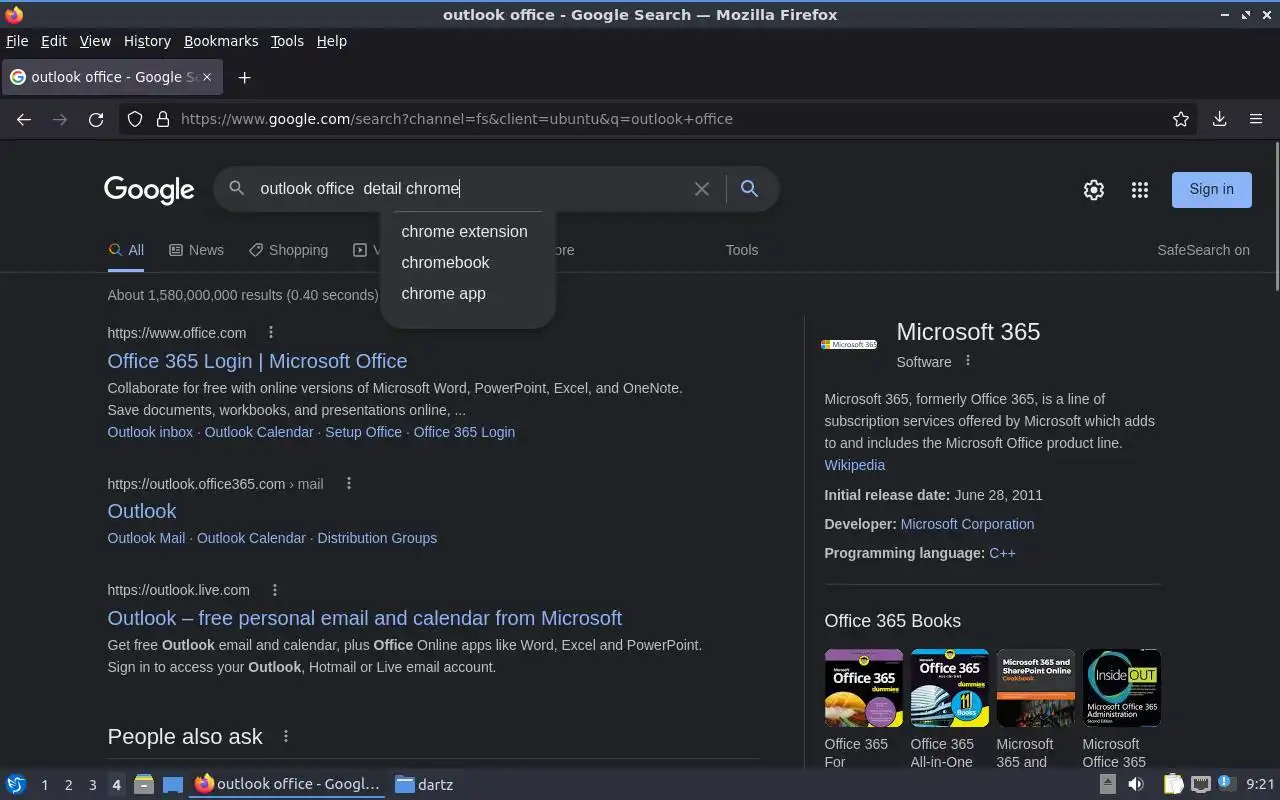
Task: Open options dots for outlook.live.com result
Action: pos(274,590)
